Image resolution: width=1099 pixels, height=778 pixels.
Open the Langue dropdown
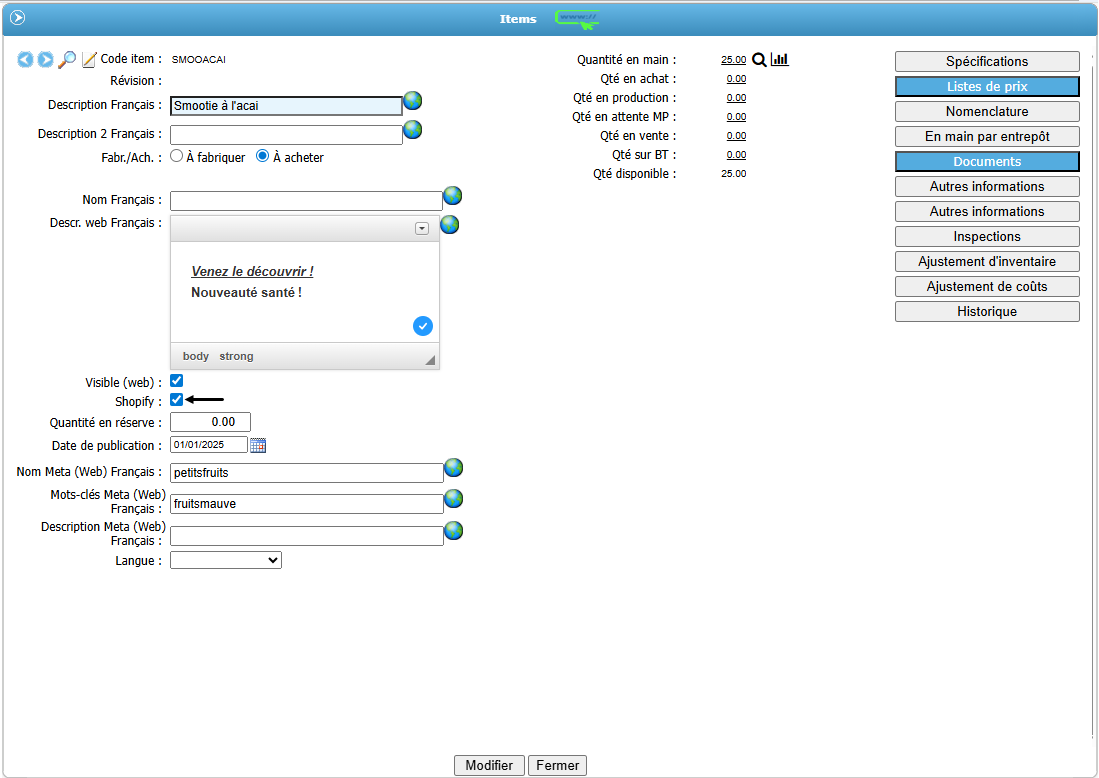point(226,561)
